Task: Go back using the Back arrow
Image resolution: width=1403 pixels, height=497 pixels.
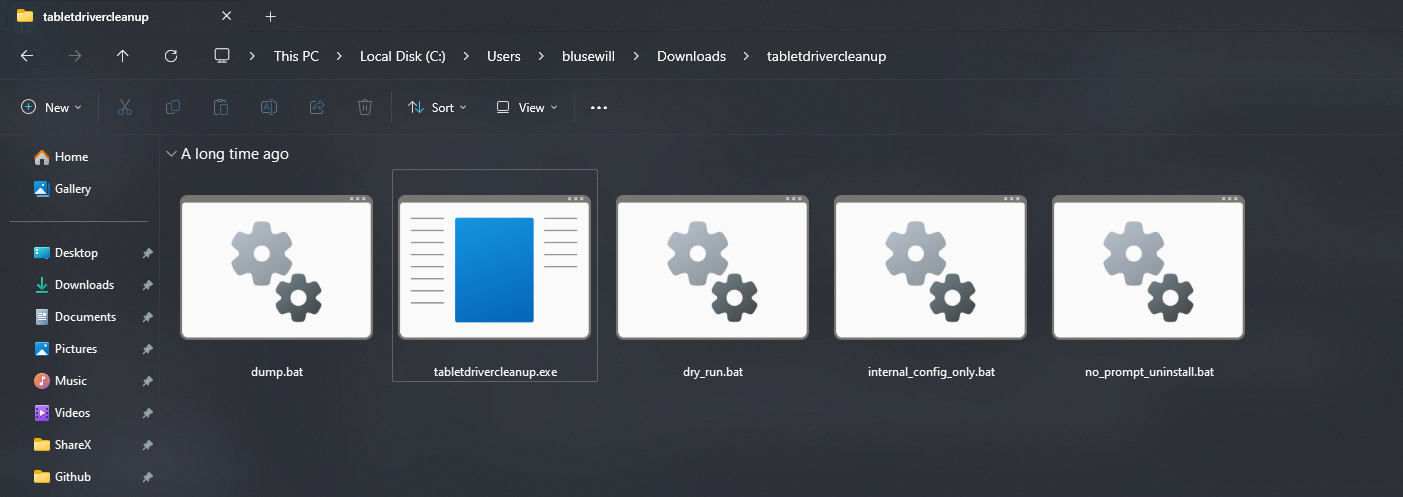Action: pyautogui.click(x=27, y=56)
